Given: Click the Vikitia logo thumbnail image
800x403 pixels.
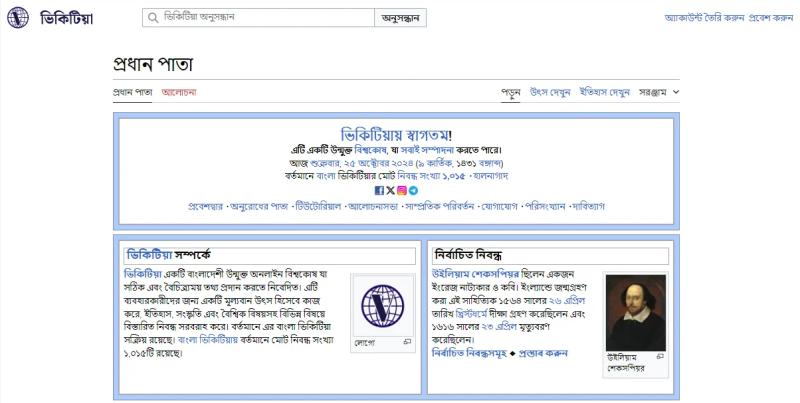Looking at the screenshot, I should [x=383, y=306].
